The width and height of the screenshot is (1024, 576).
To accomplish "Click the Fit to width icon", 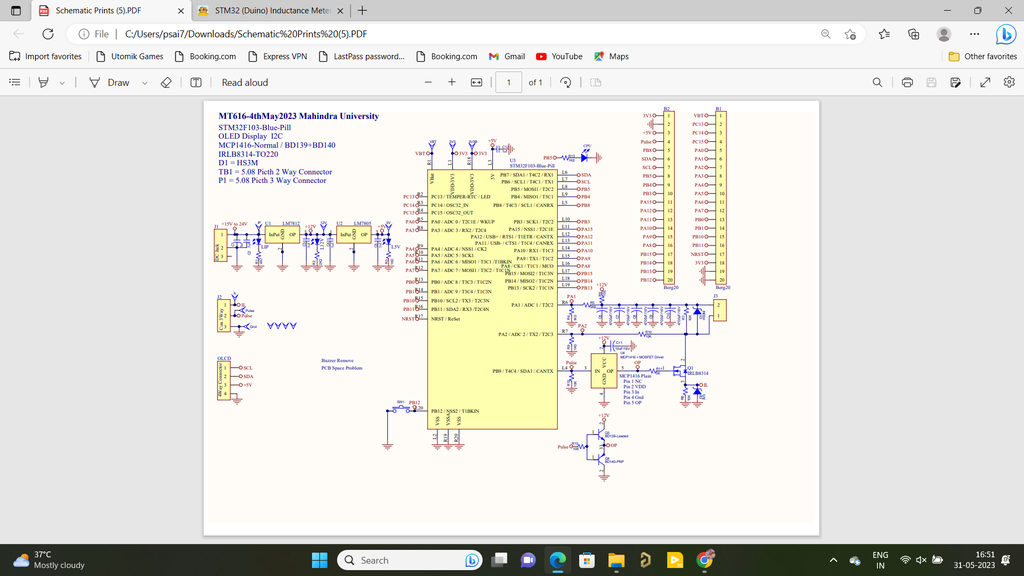I will [x=477, y=82].
